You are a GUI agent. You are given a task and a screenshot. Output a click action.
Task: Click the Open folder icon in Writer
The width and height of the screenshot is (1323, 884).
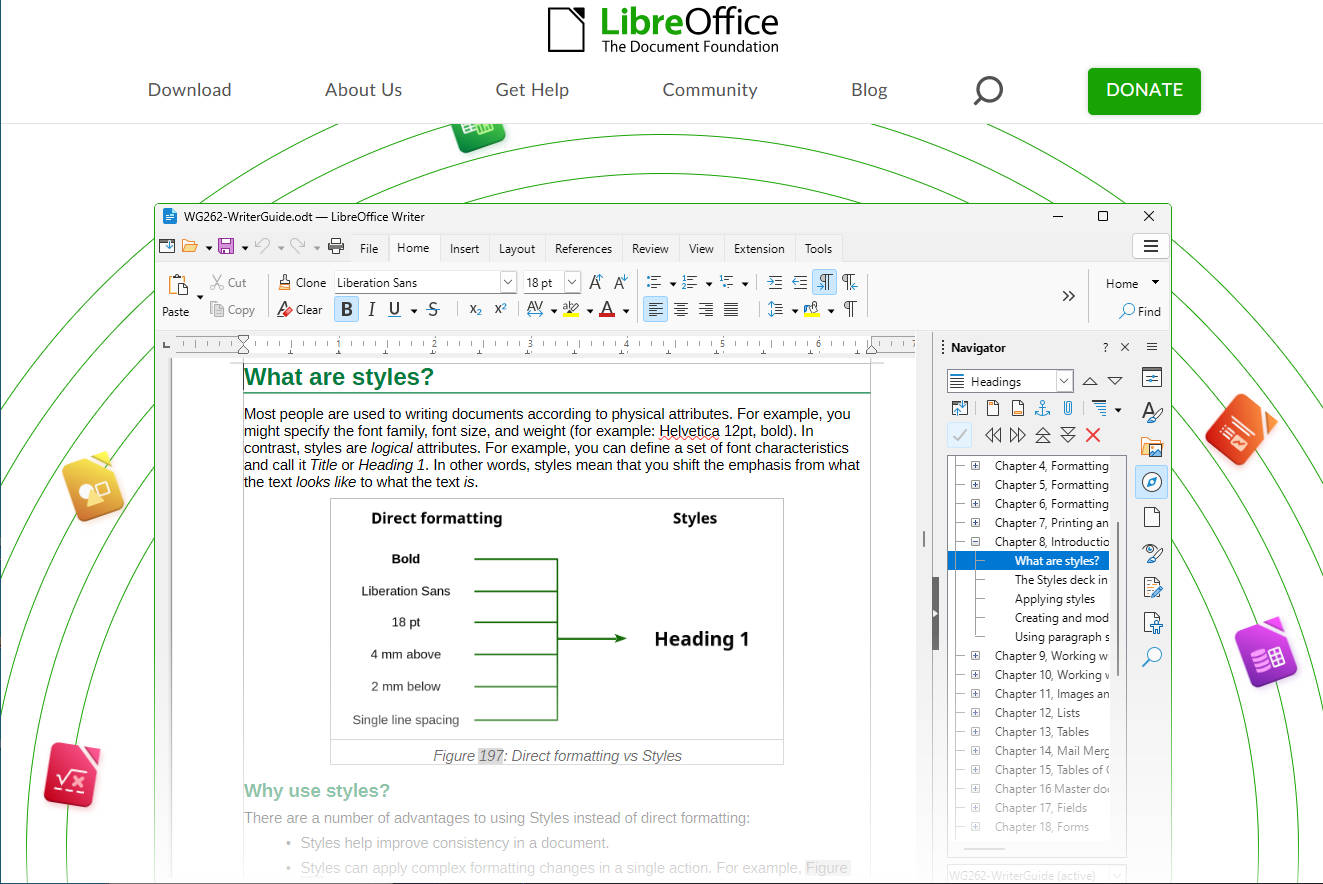pyautogui.click(x=189, y=247)
